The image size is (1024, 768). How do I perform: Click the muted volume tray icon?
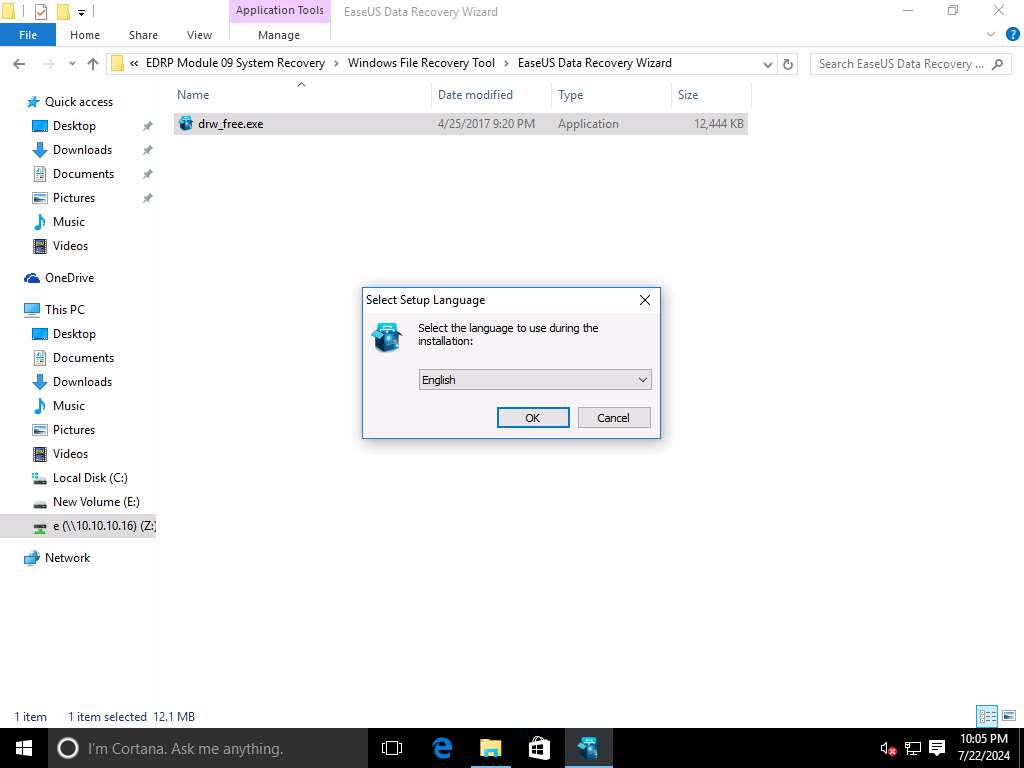(x=888, y=748)
